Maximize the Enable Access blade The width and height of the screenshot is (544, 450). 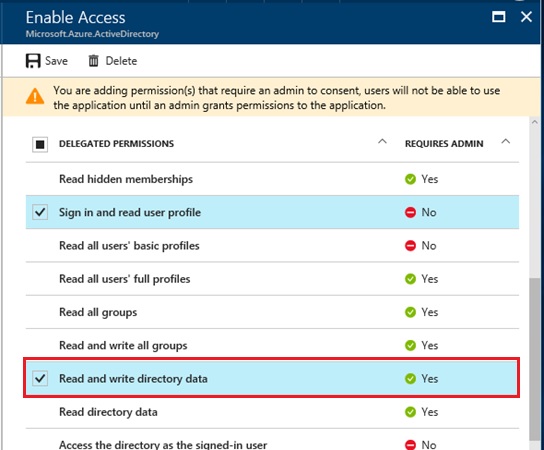click(x=499, y=17)
